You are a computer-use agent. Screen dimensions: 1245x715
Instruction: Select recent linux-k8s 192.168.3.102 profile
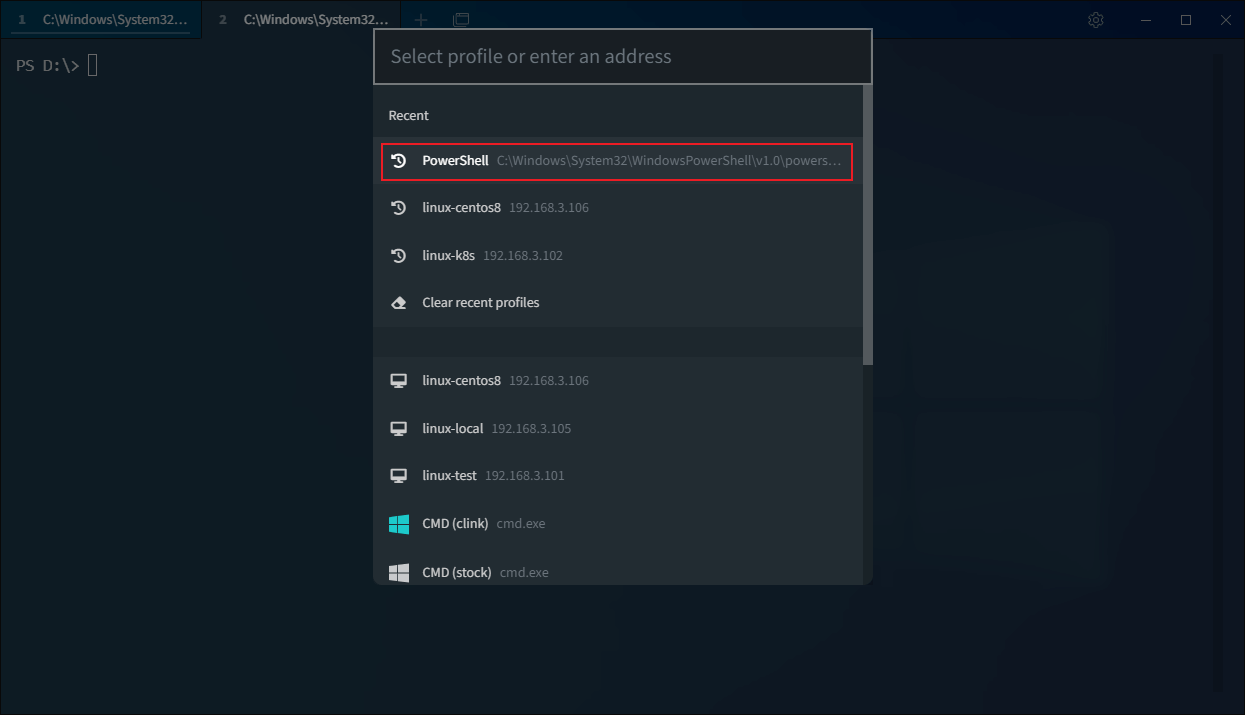[x=617, y=255]
